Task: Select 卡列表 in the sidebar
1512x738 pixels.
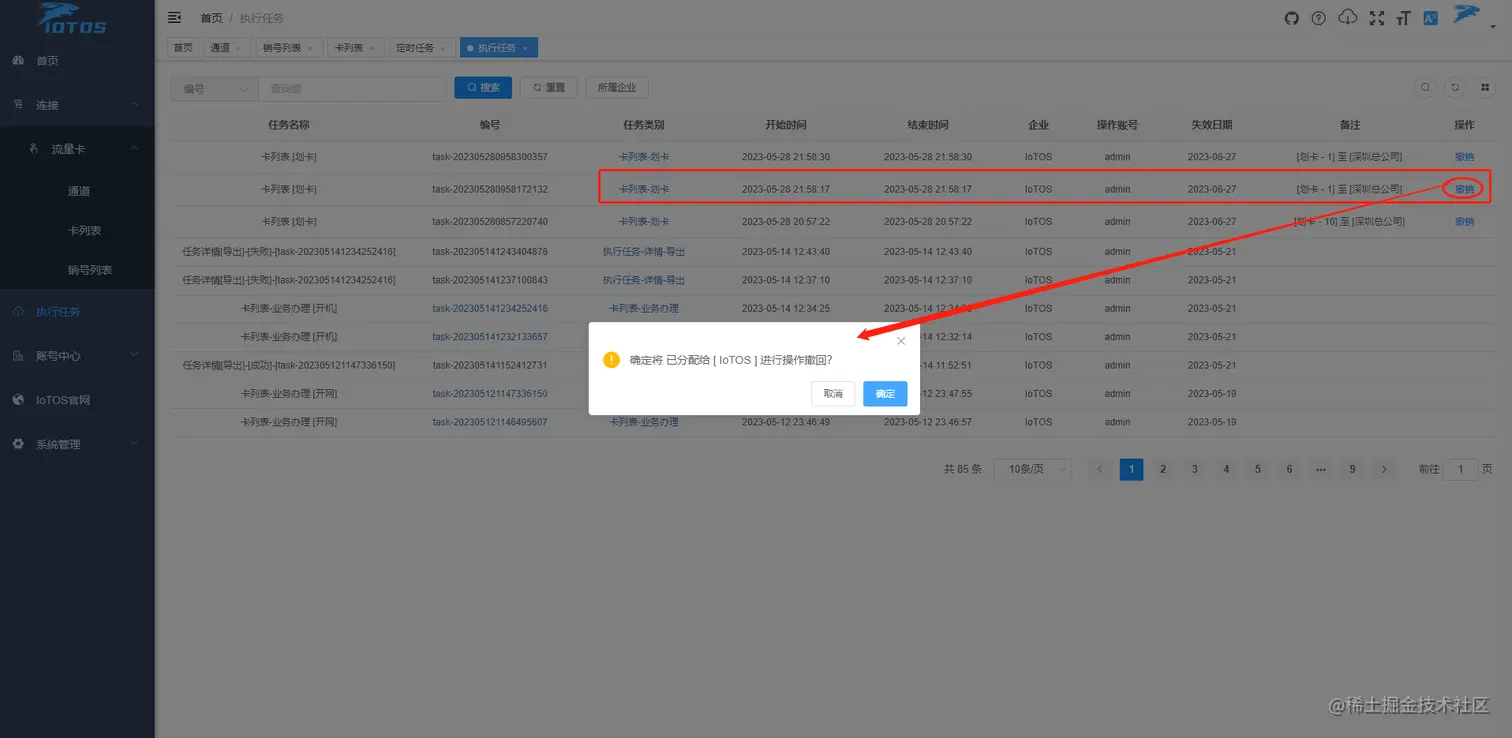Action: tap(84, 231)
